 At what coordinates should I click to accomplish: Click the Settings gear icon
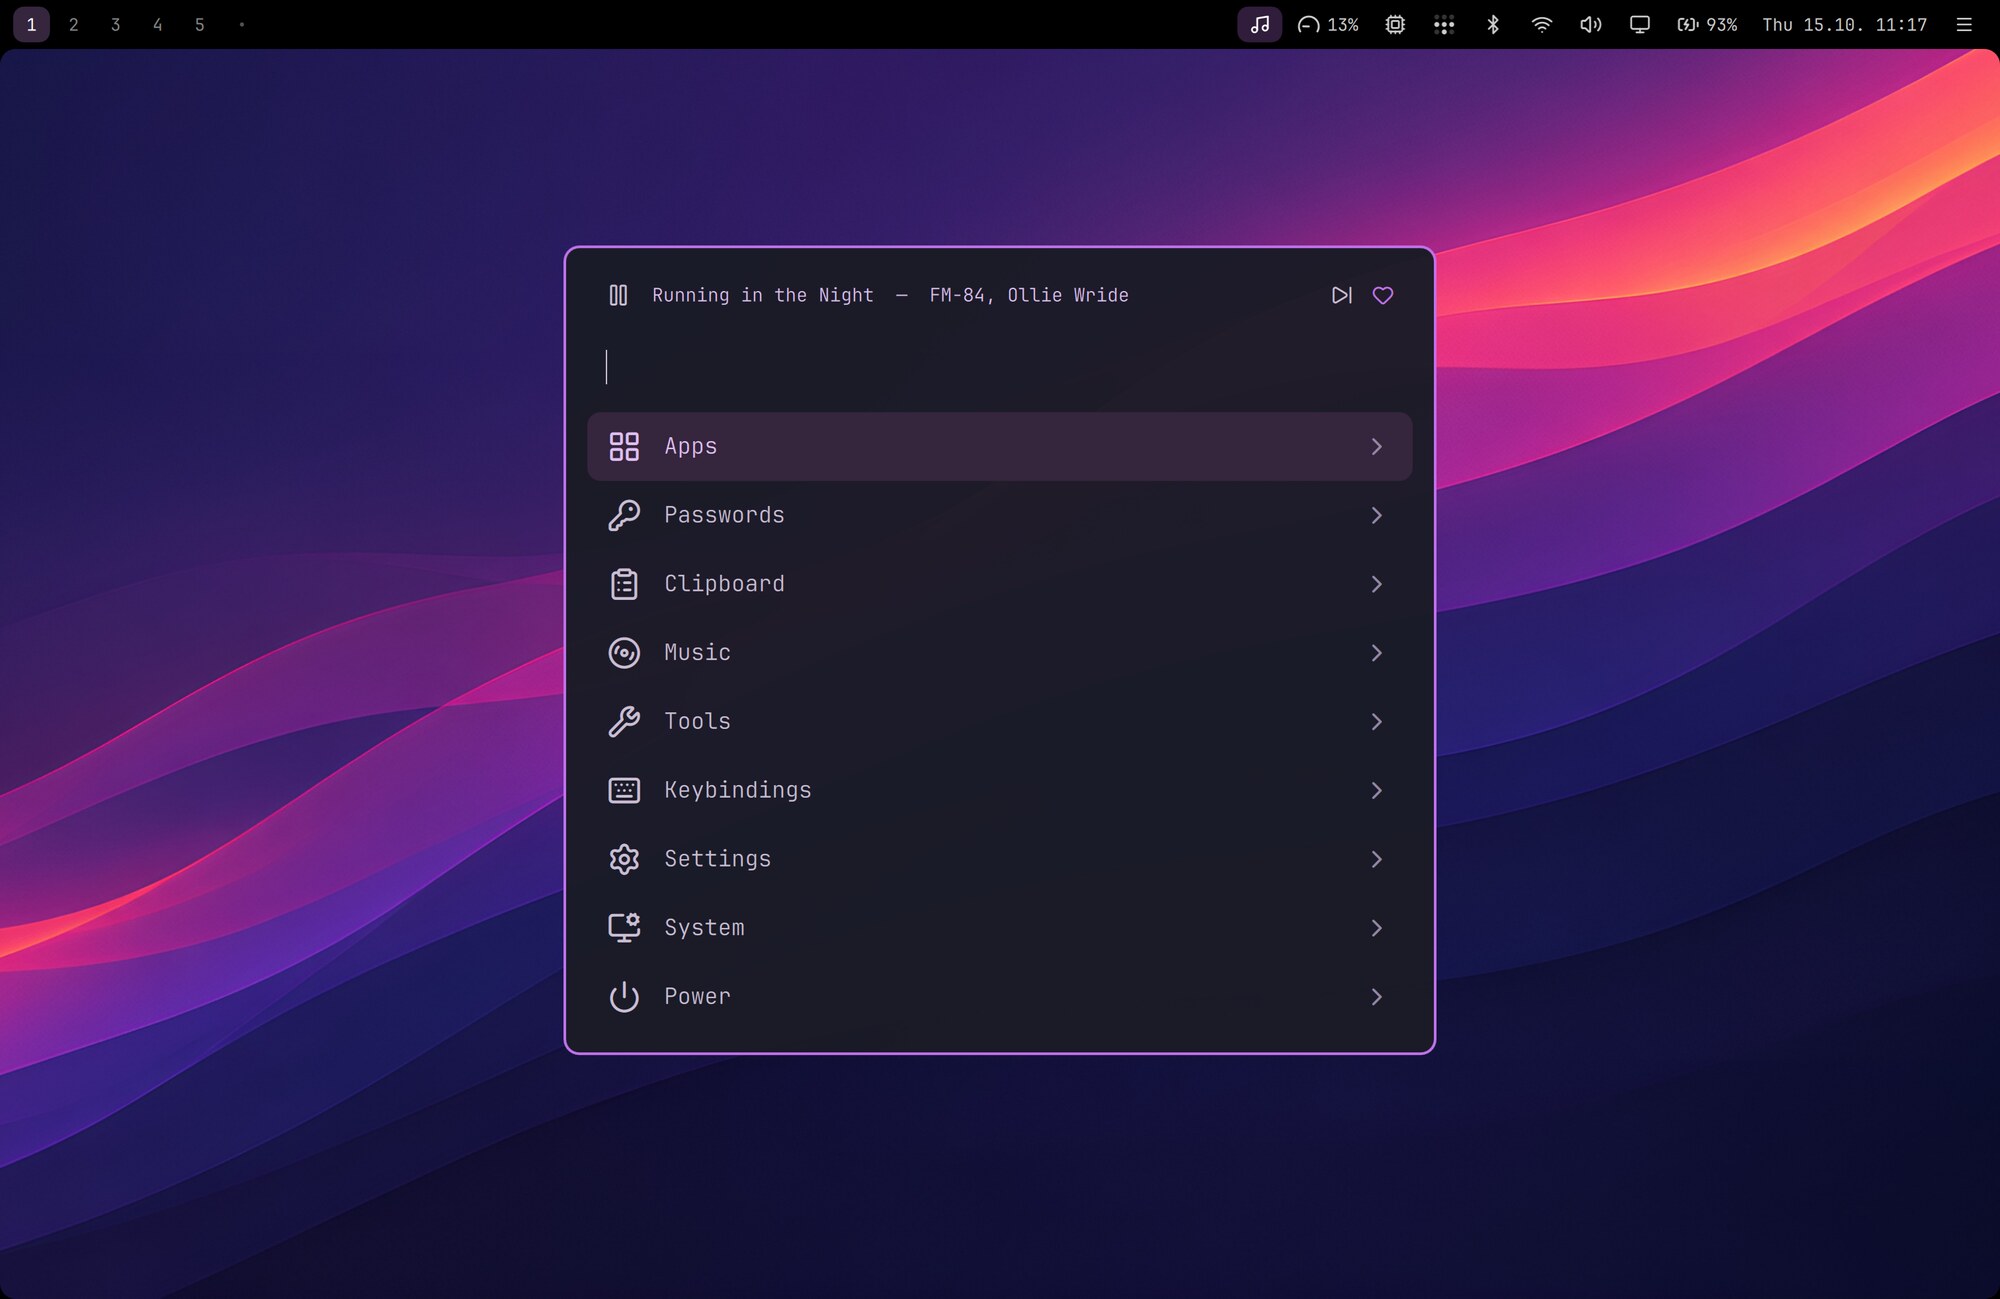(624, 859)
